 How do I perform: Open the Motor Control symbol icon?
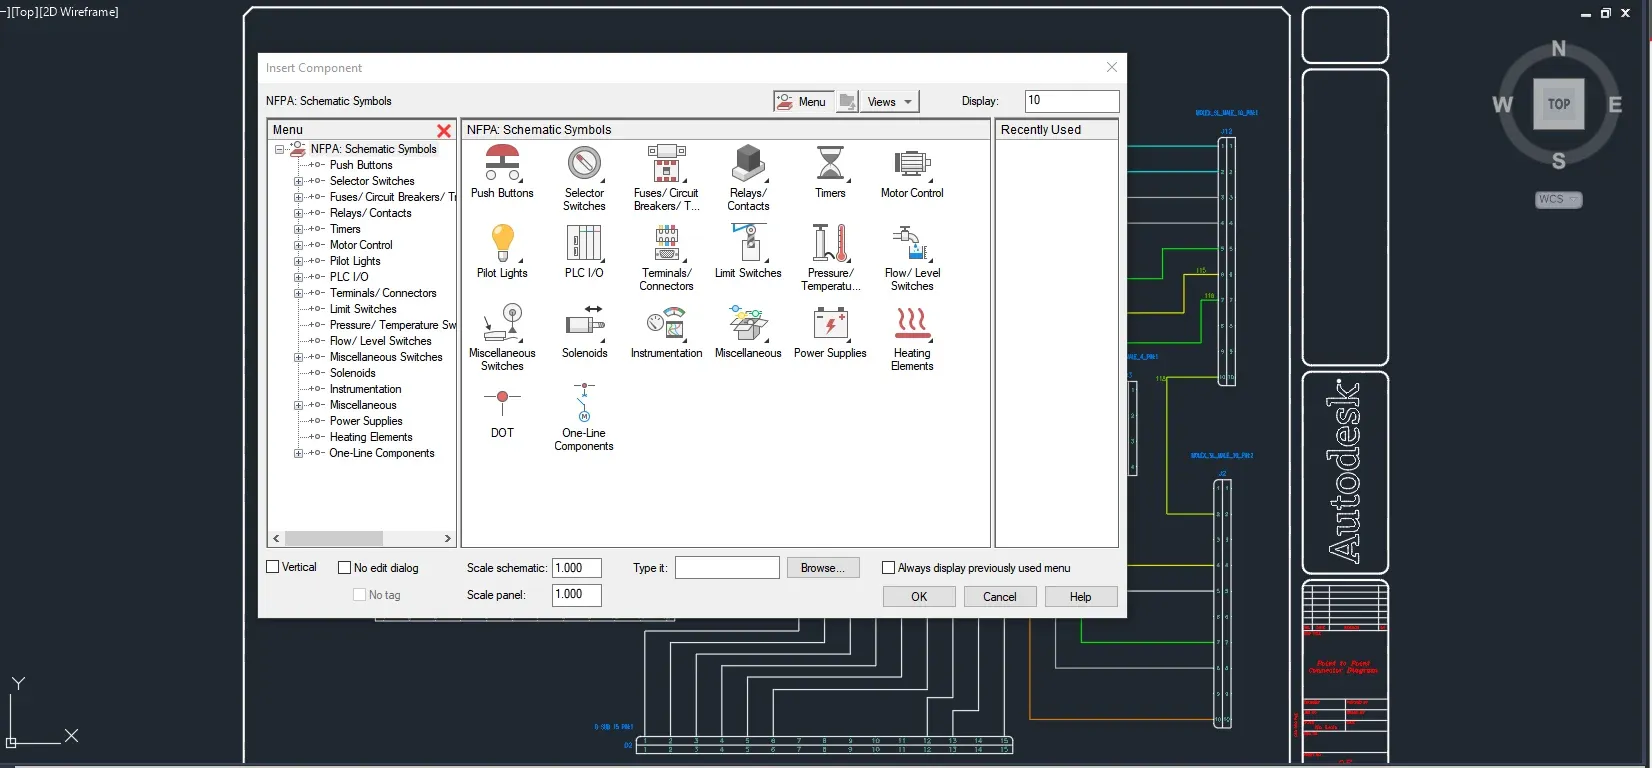912,163
